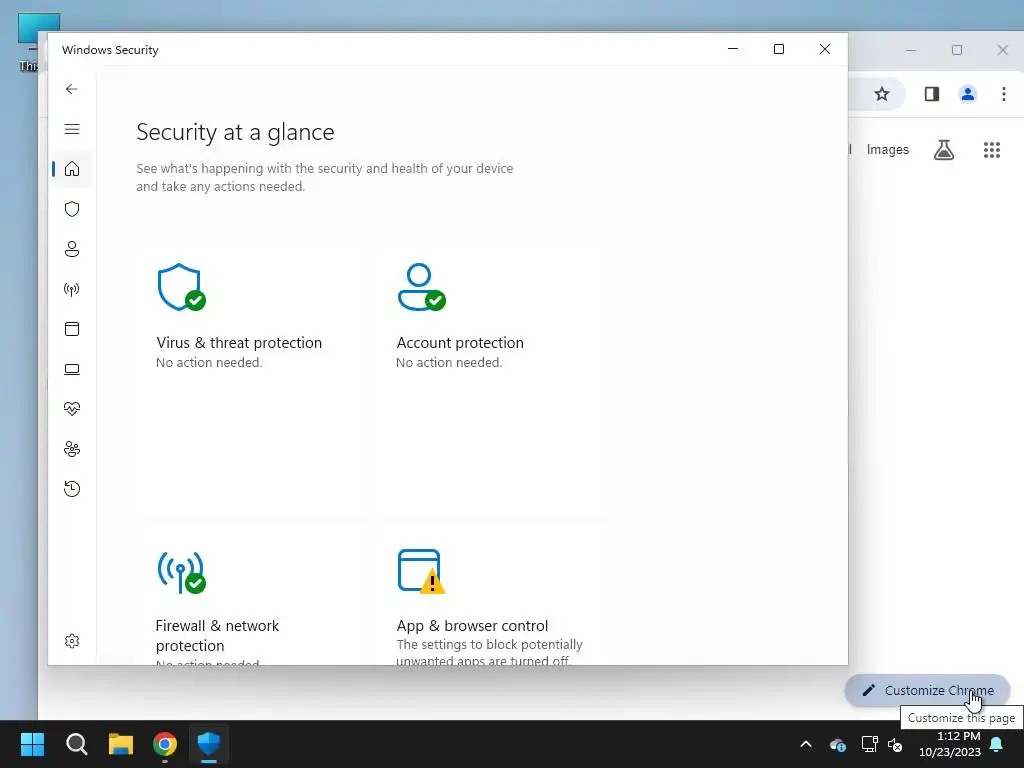Viewport: 1024px width, 768px height.
Task: Open Virus & threat protection heading
Action: pyautogui.click(x=239, y=343)
